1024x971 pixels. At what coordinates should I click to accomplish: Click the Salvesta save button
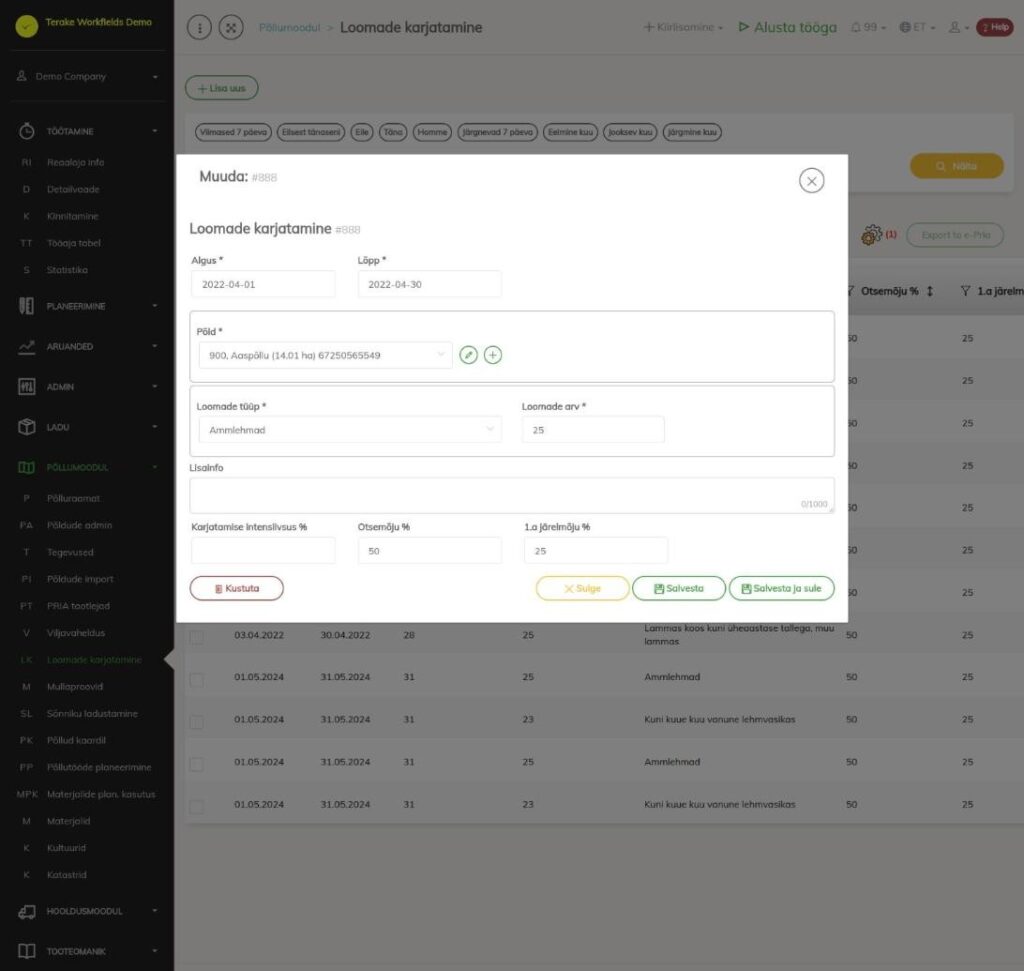click(679, 588)
